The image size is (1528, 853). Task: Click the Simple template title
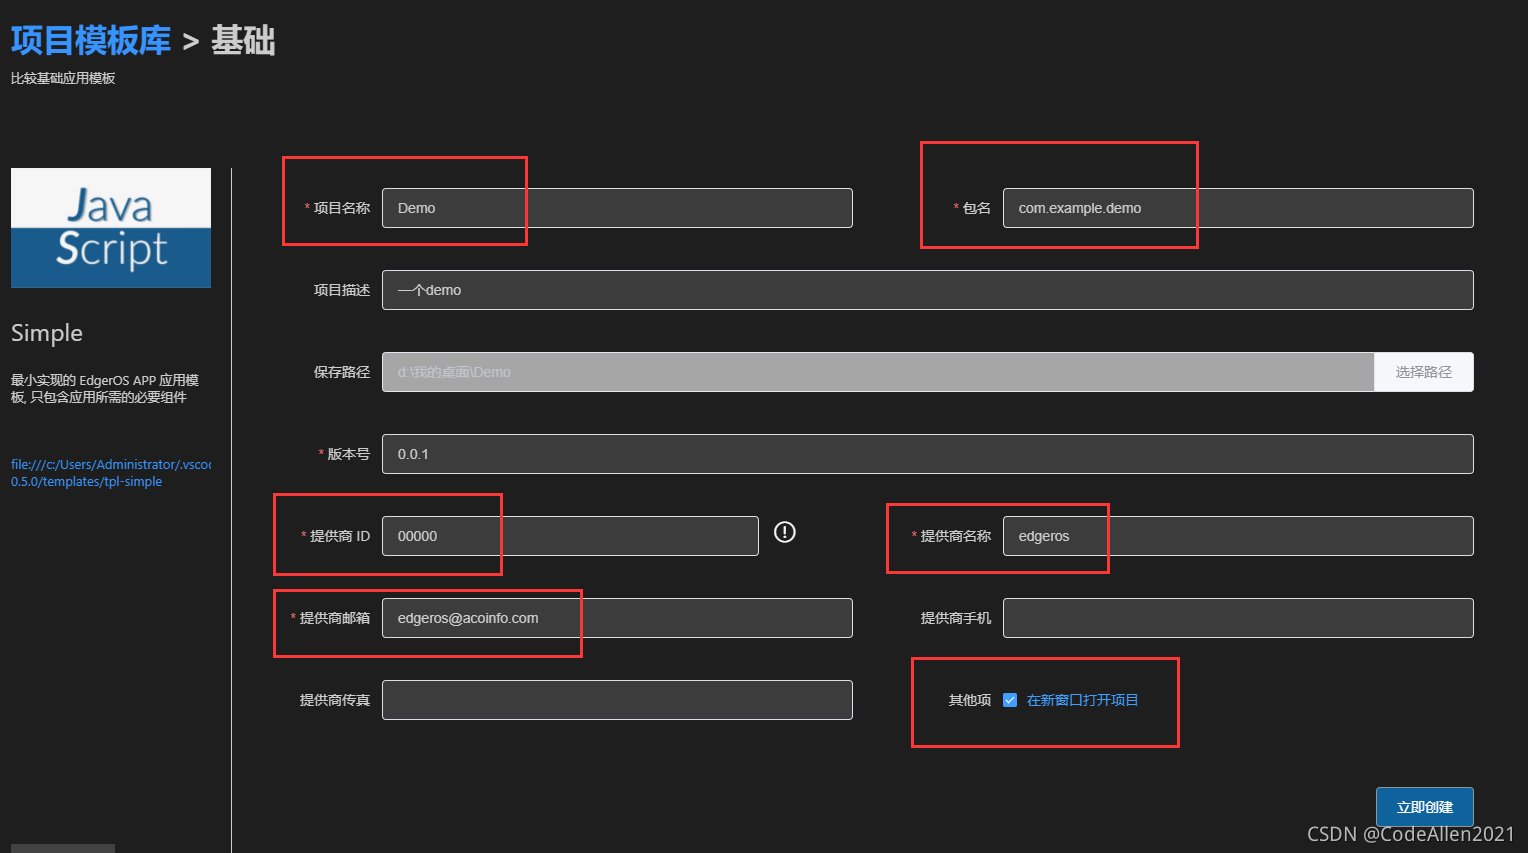point(47,333)
